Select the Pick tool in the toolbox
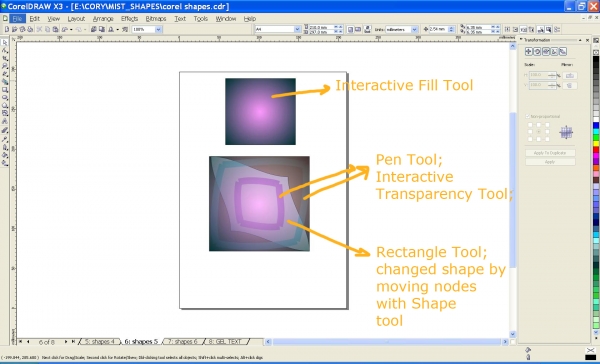The width and height of the screenshot is (600, 364). (x=5, y=42)
